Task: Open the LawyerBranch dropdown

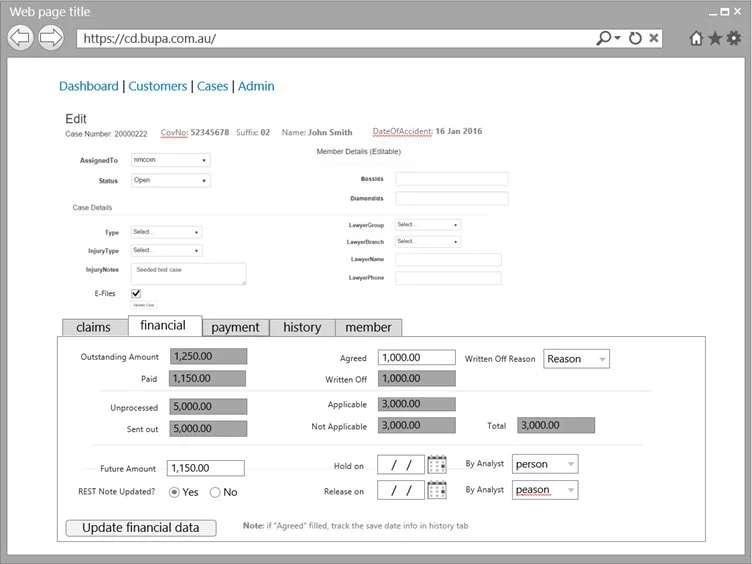Action: click(x=428, y=241)
